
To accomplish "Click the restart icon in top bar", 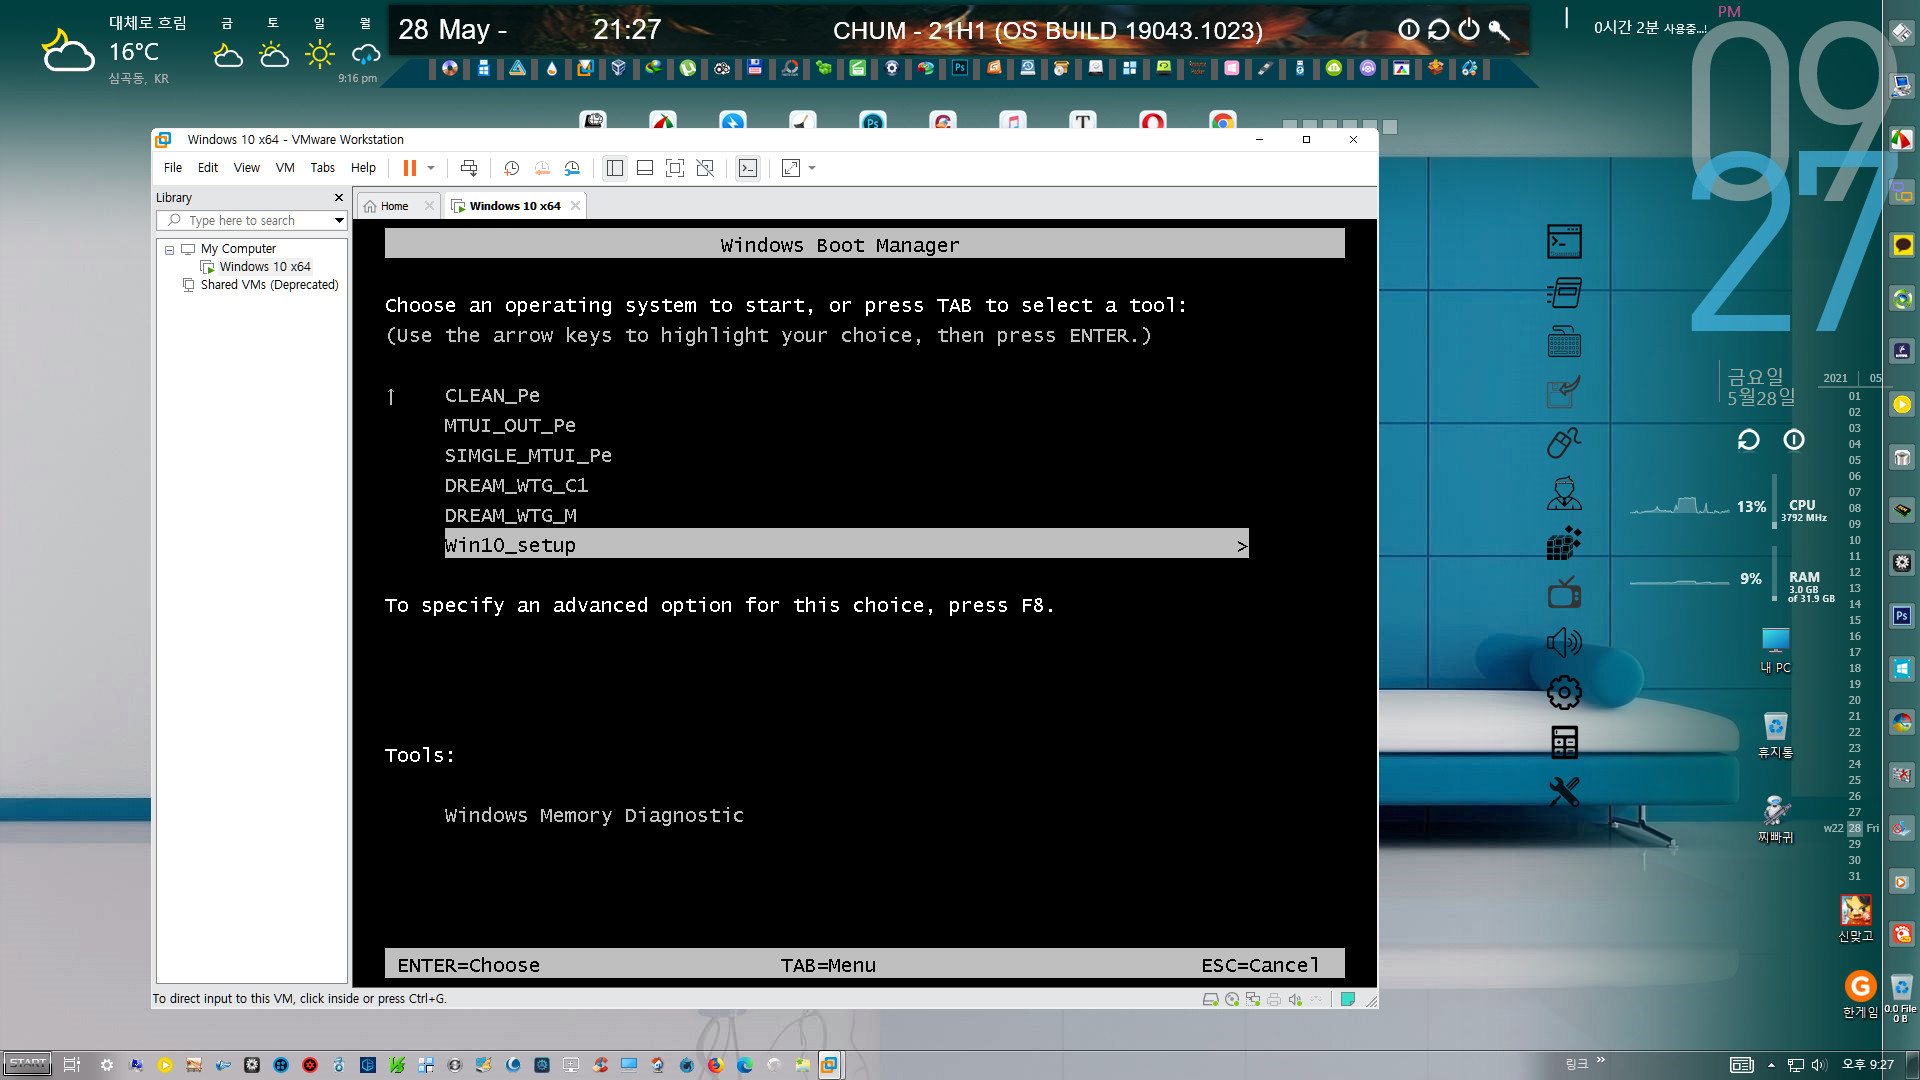I will (x=1438, y=30).
